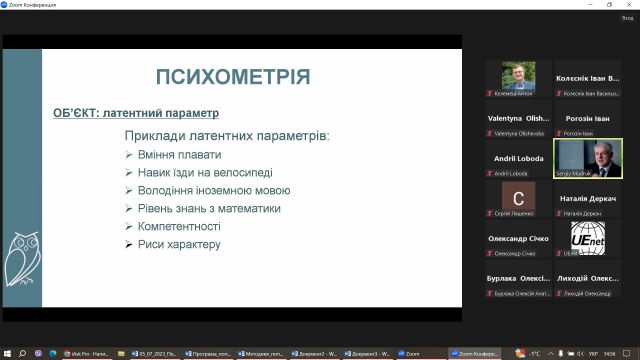Open Windows taskbar search
The height and width of the screenshot is (360, 640).
[x=22, y=353]
